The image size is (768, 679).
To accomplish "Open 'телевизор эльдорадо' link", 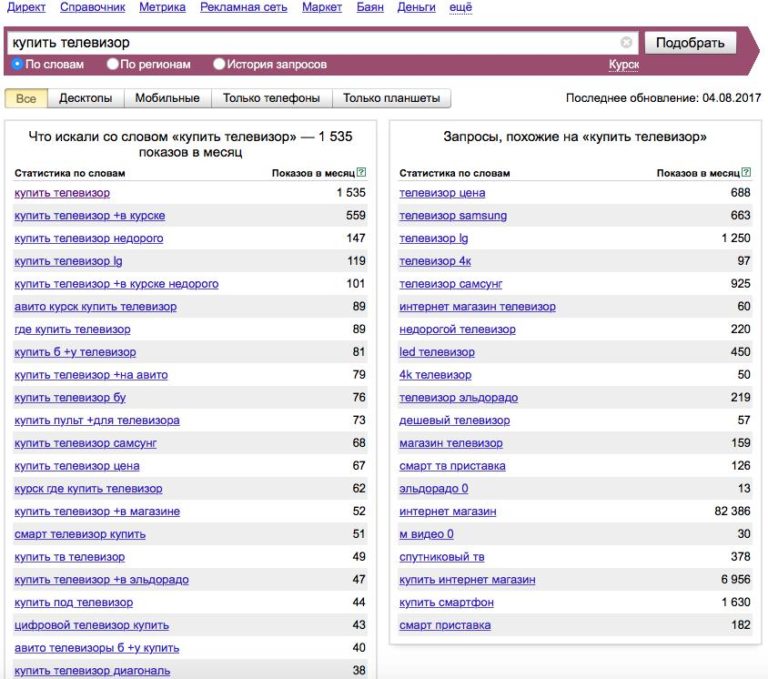I will coord(458,398).
